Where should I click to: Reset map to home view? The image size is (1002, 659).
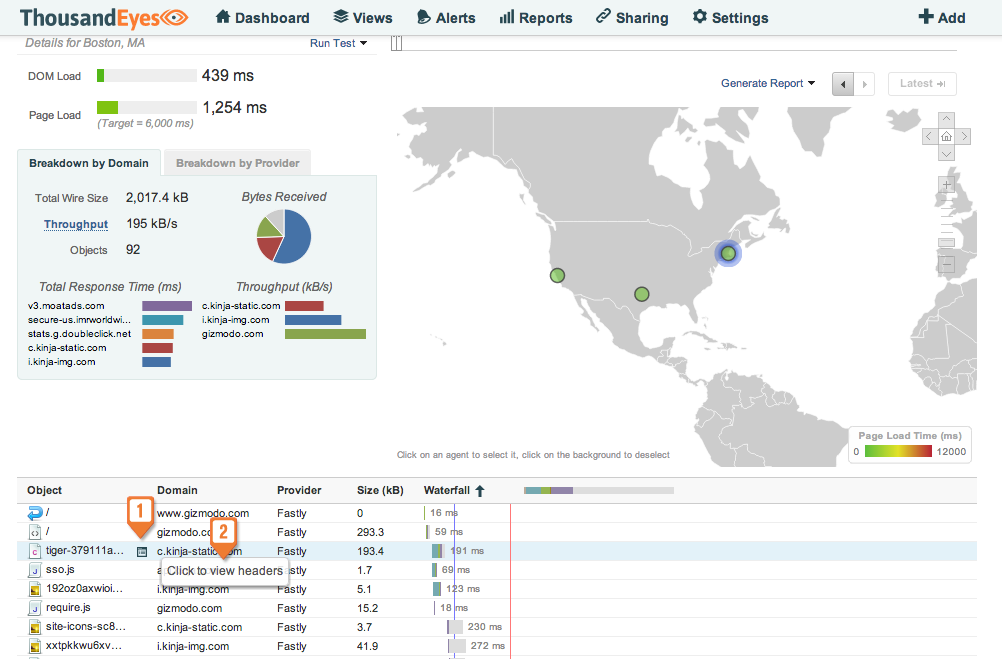point(946,136)
